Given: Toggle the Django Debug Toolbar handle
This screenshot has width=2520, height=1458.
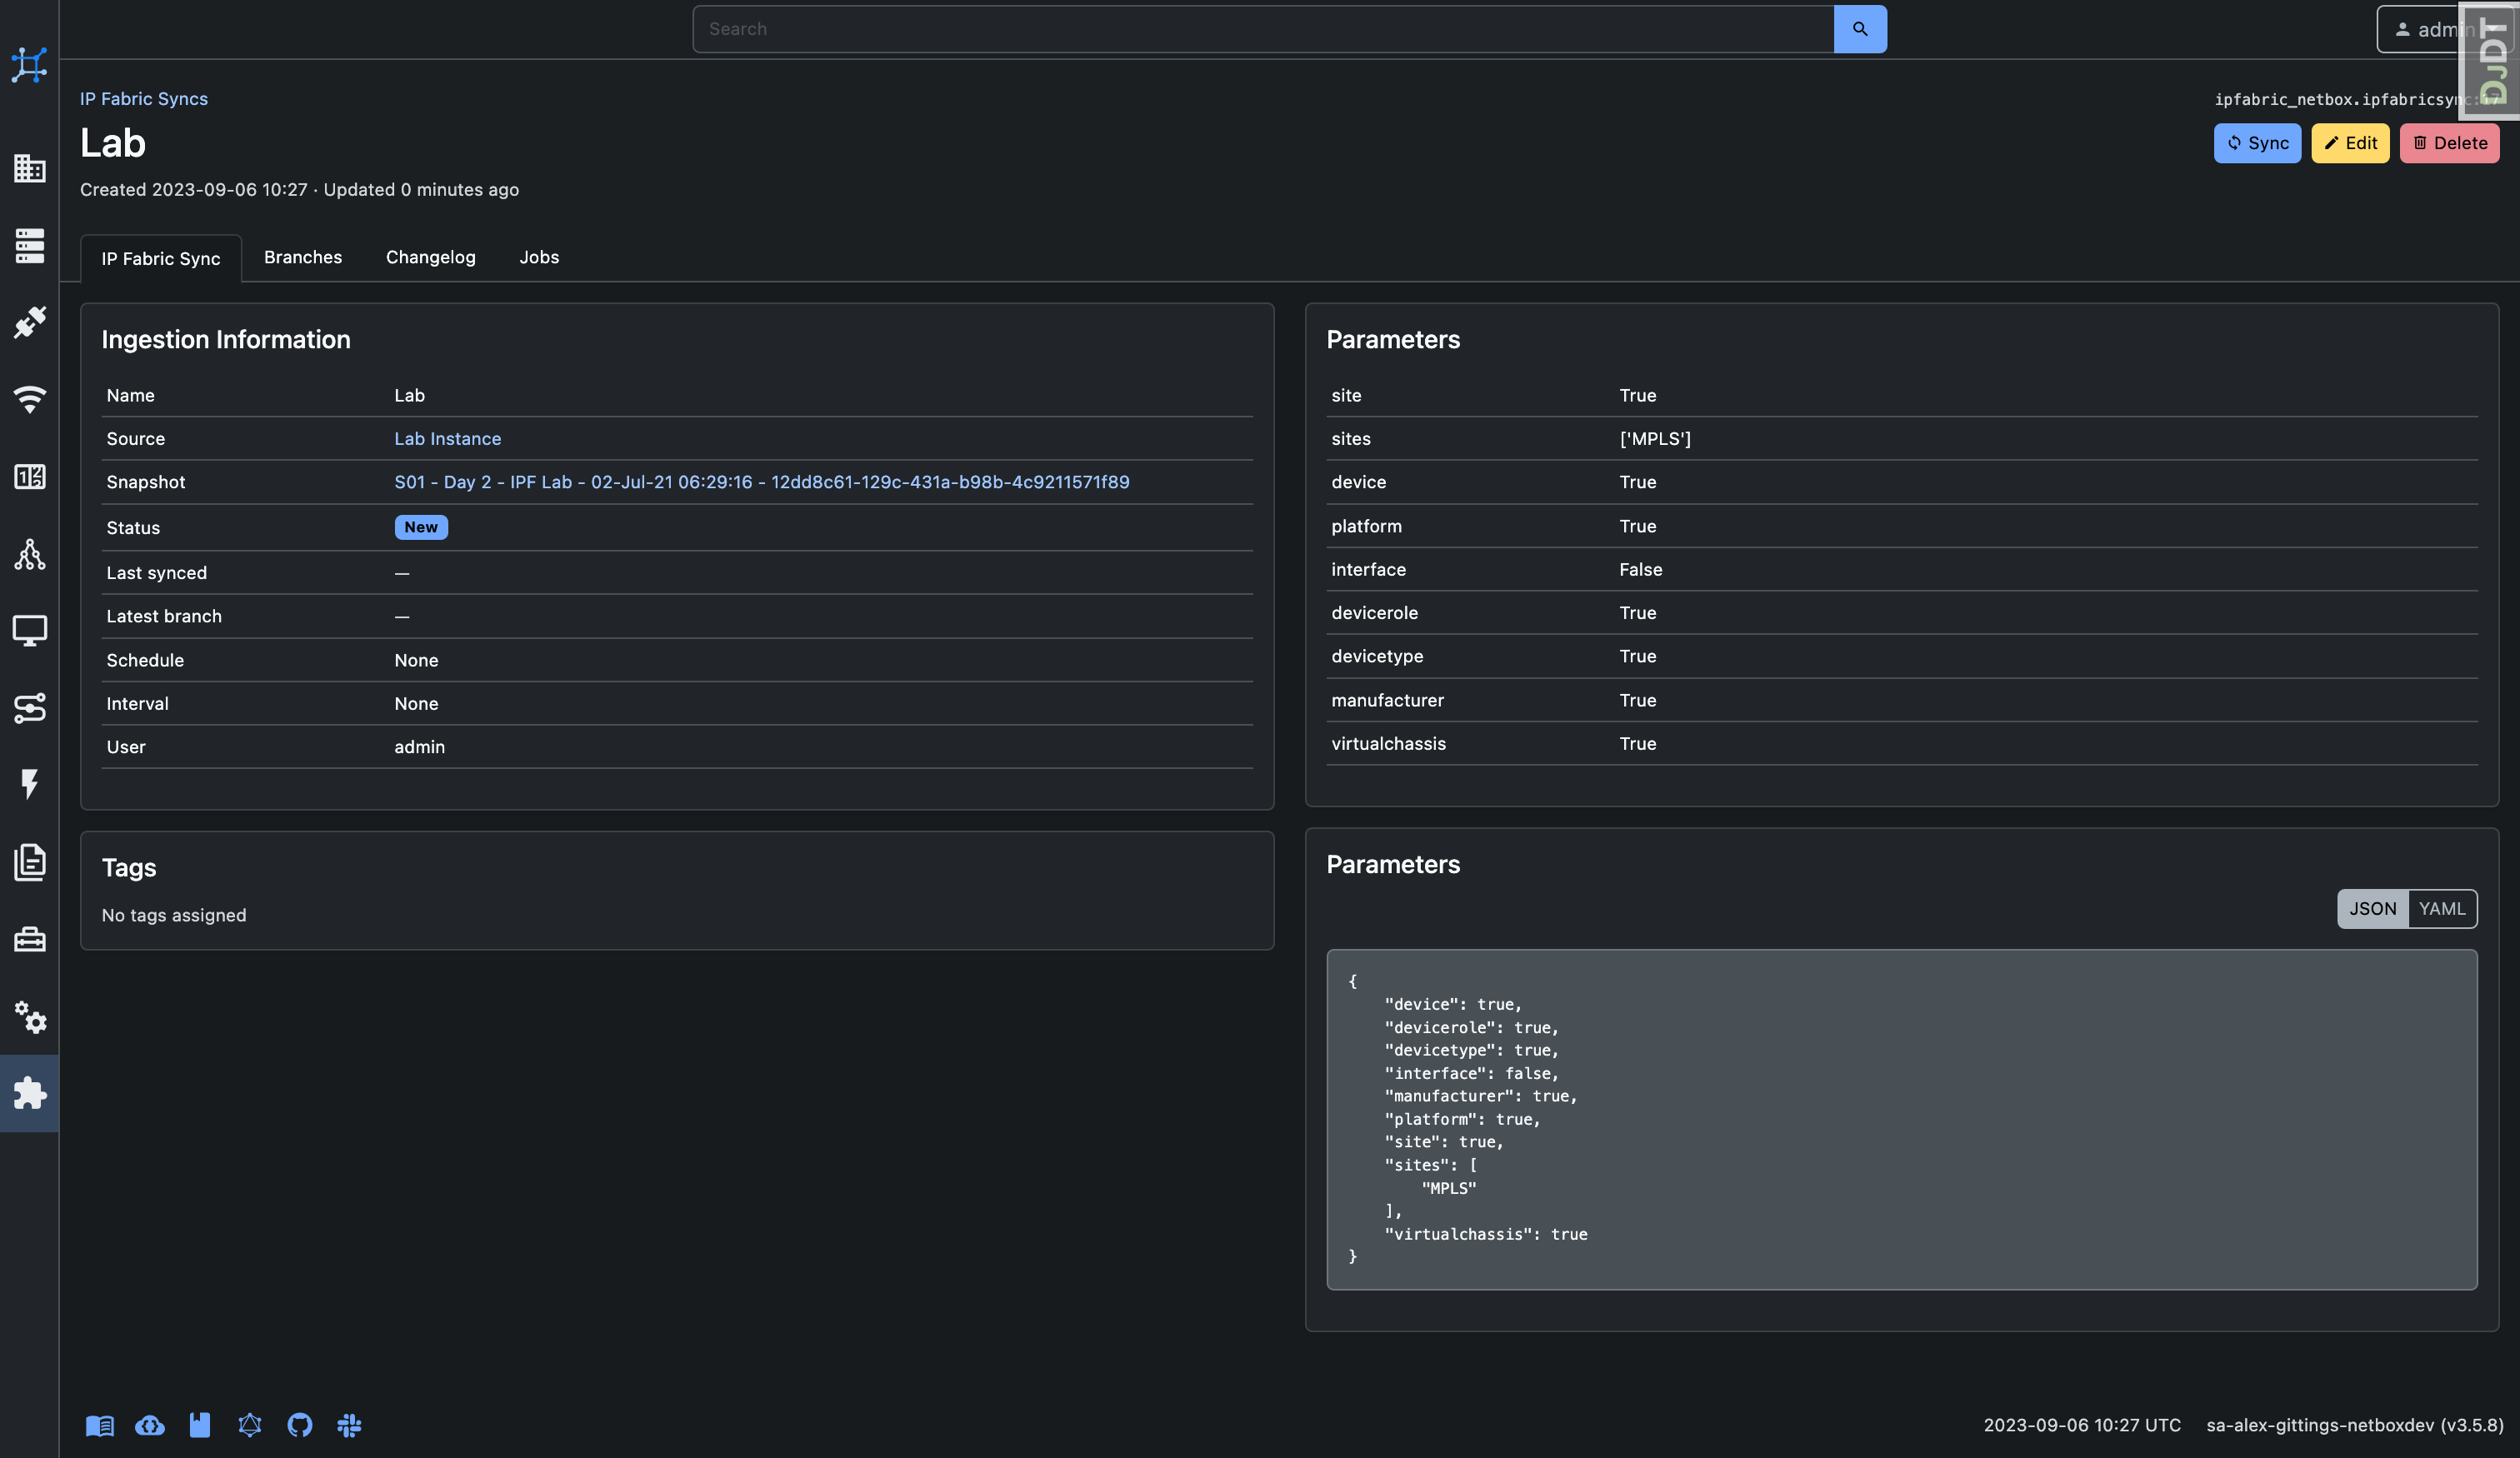Looking at the screenshot, I should [2489, 60].
